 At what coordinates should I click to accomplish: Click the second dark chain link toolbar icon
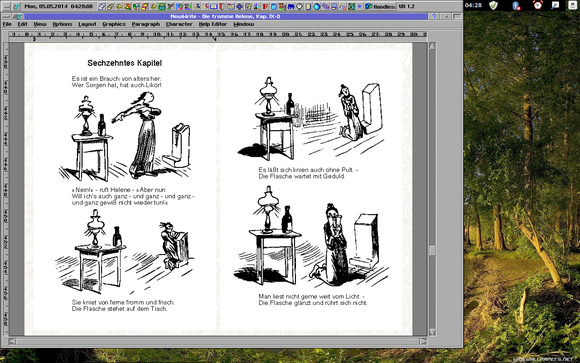[x=111, y=6]
